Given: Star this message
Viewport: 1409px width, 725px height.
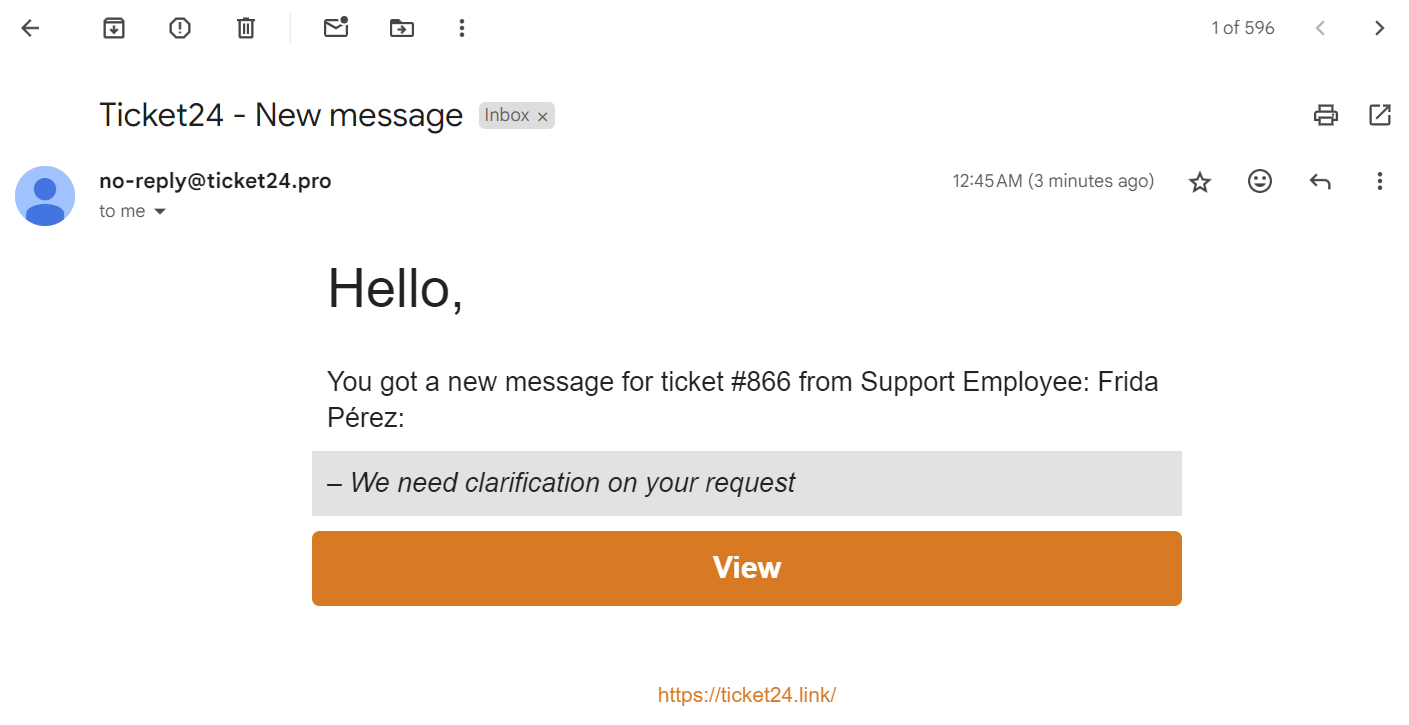Looking at the screenshot, I should pos(1200,181).
